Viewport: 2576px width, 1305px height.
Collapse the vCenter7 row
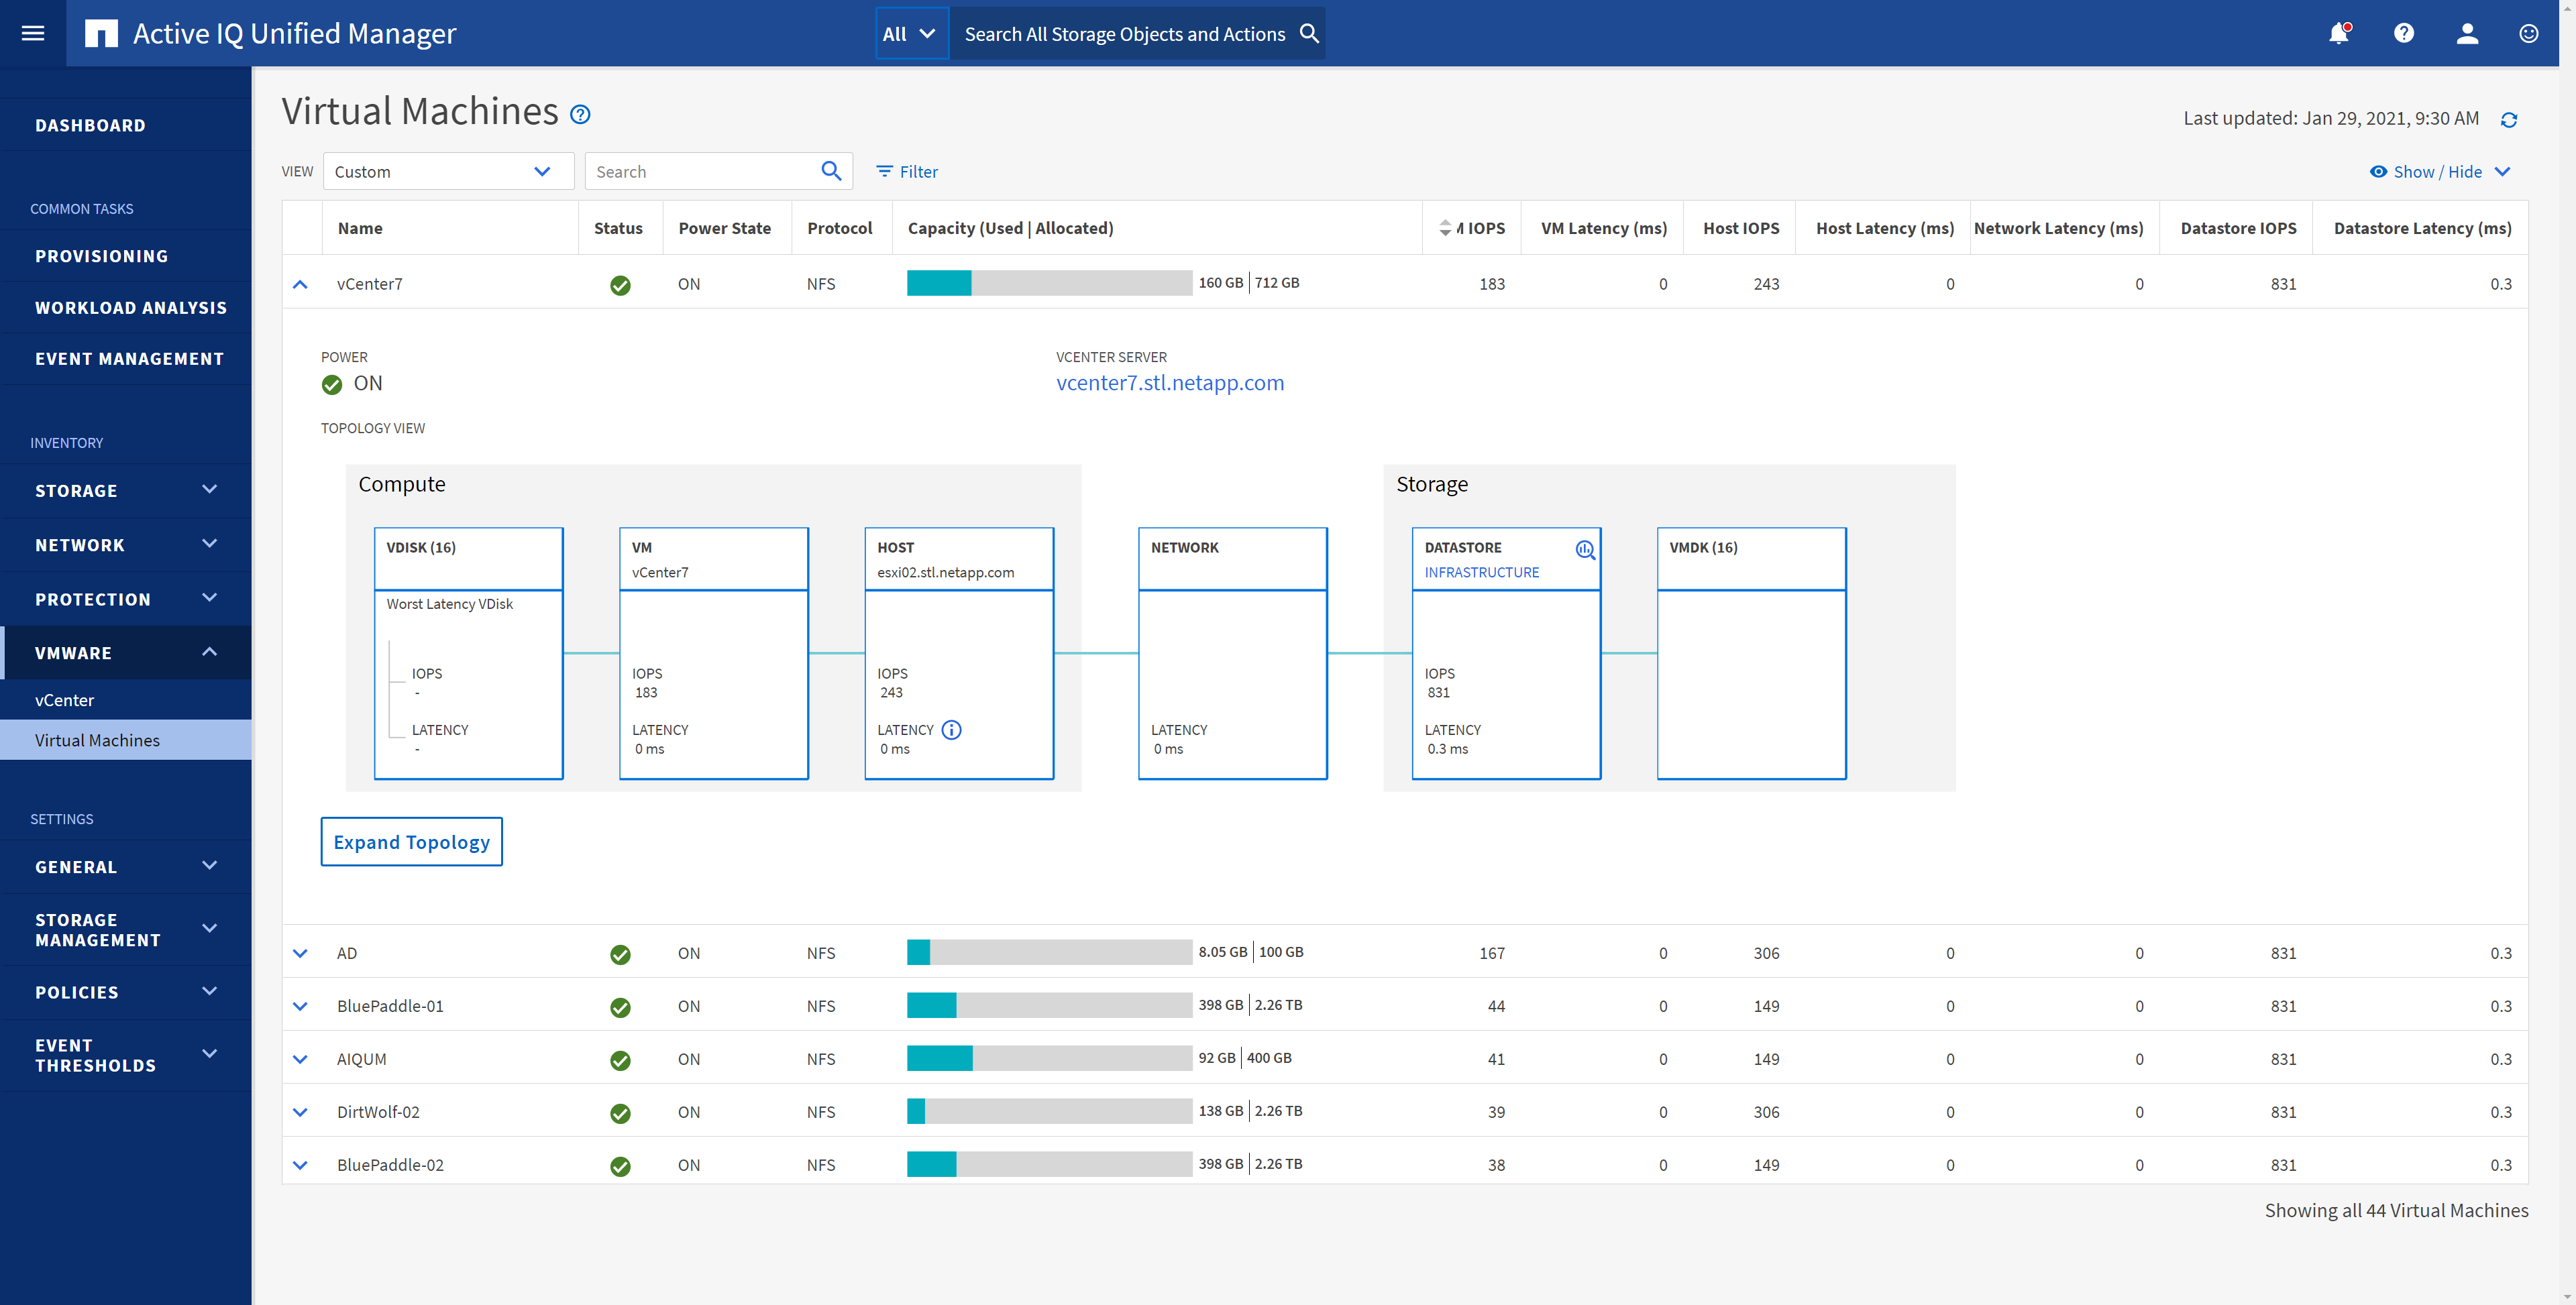tap(300, 284)
